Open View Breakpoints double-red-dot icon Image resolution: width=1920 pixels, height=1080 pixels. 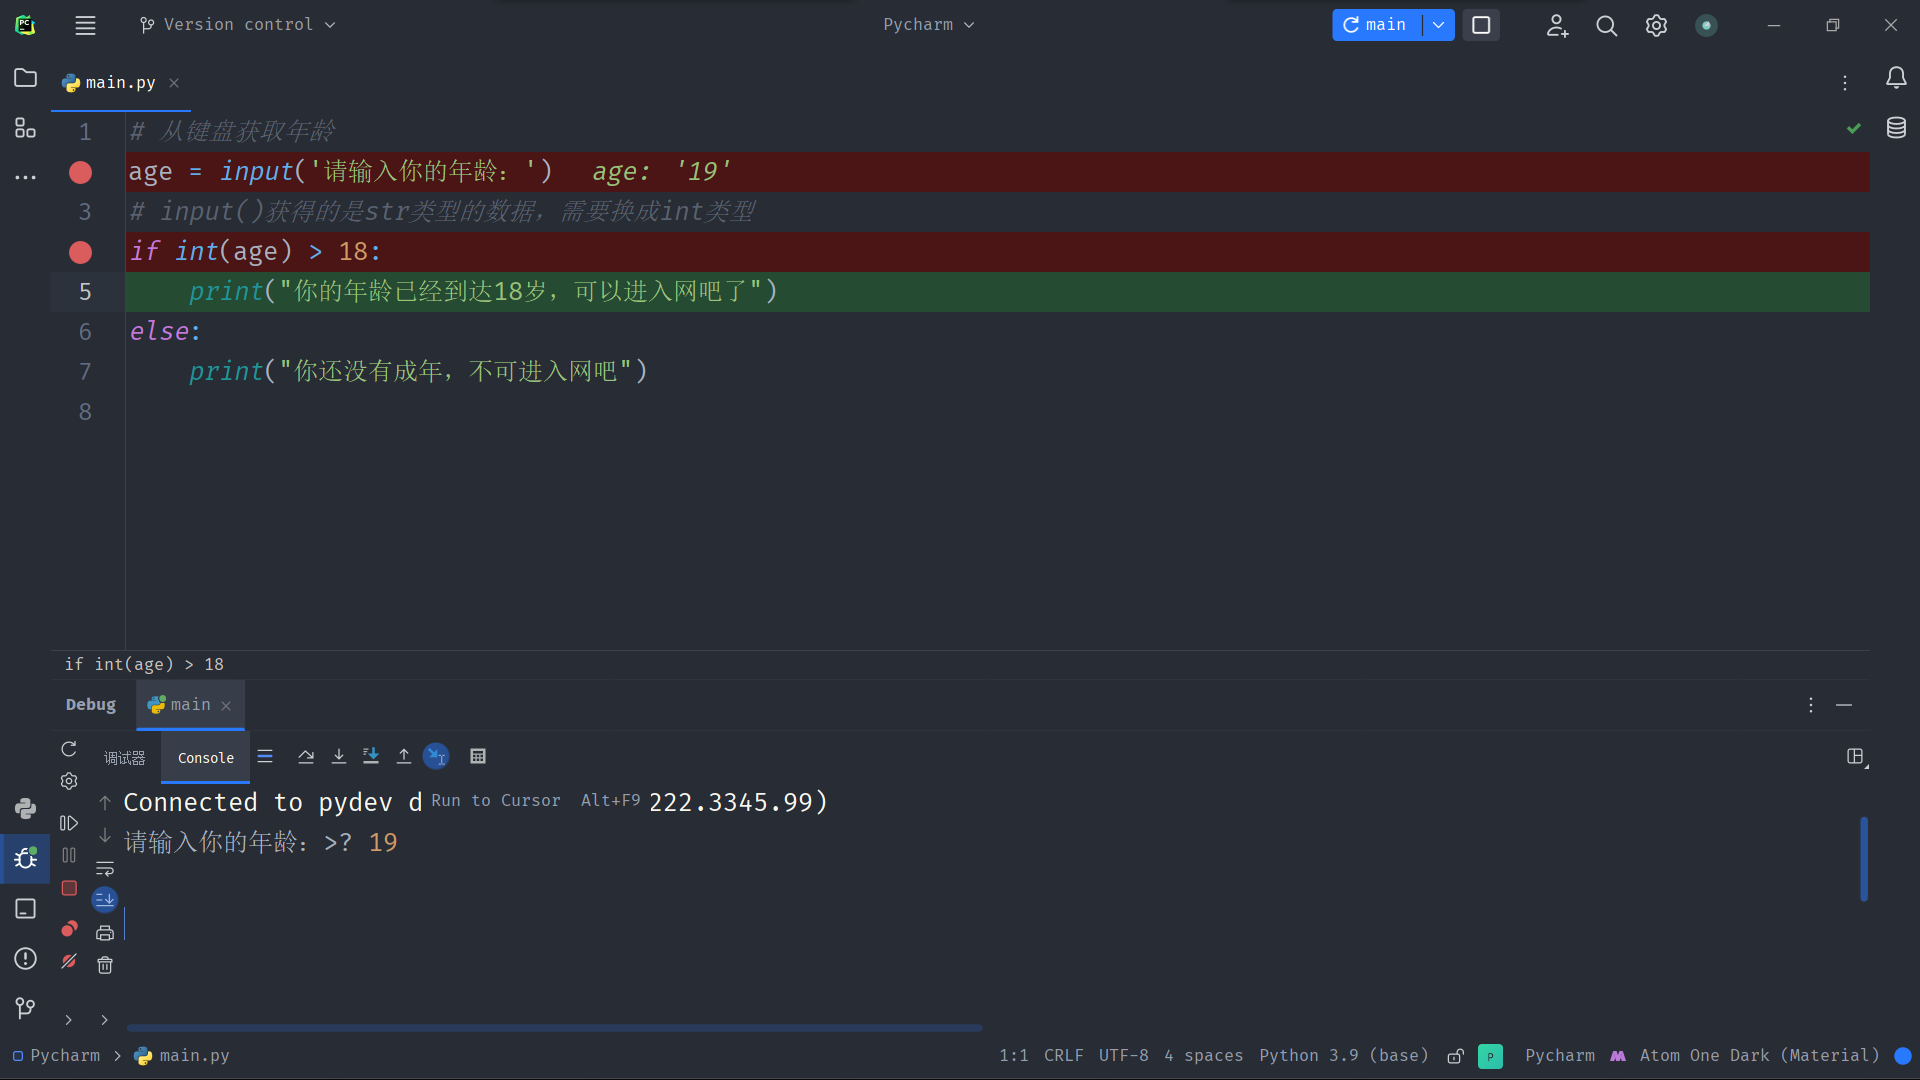coord(69,929)
